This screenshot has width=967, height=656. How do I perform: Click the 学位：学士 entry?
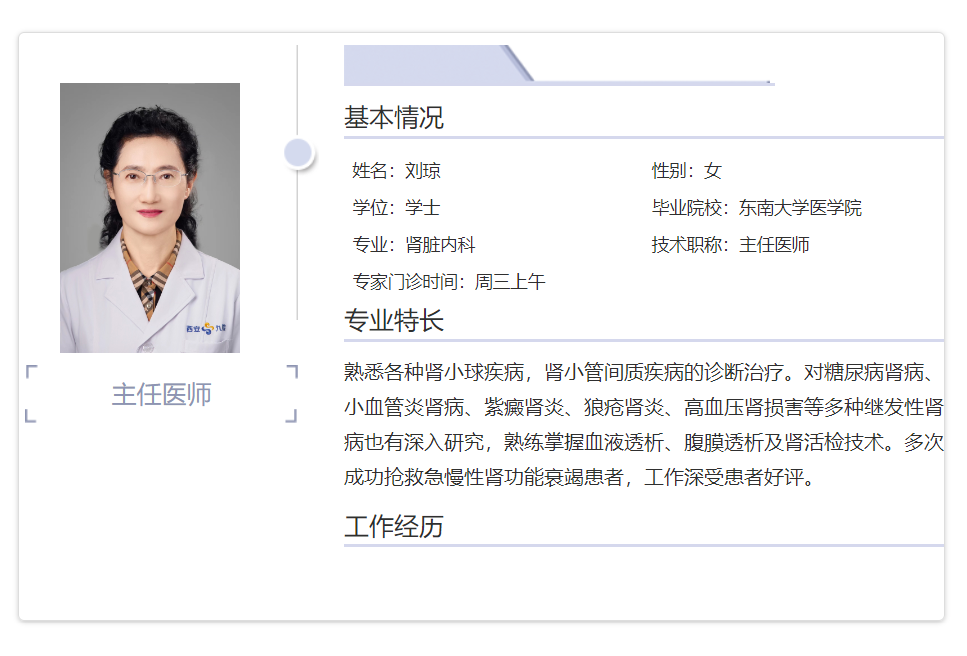pyautogui.click(x=396, y=208)
